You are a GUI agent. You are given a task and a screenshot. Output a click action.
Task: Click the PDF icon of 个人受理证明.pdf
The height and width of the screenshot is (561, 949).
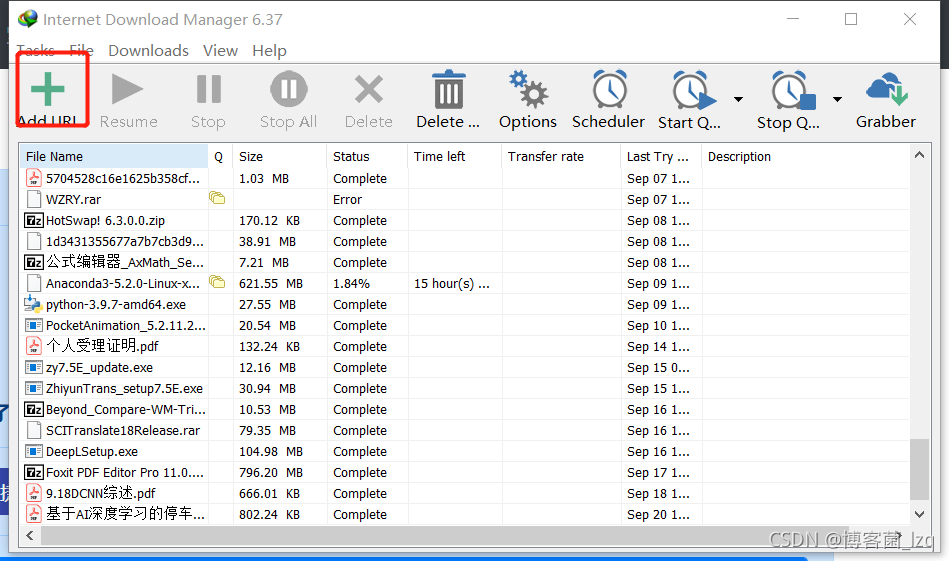click(x=34, y=346)
